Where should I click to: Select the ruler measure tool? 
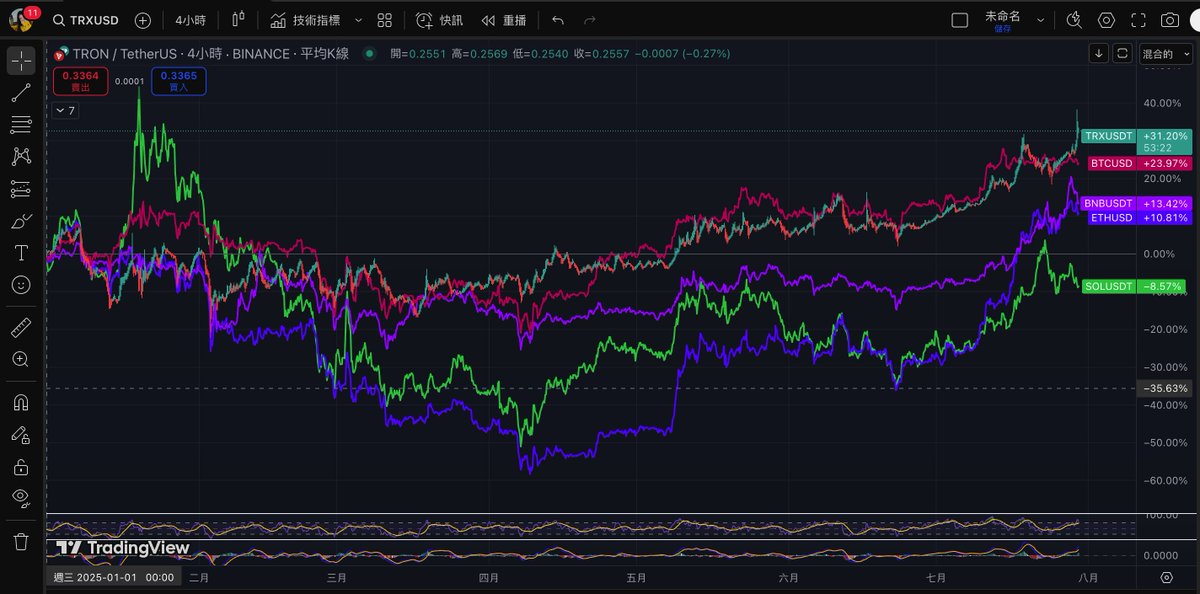pyautogui.click(x=21, y=327)
